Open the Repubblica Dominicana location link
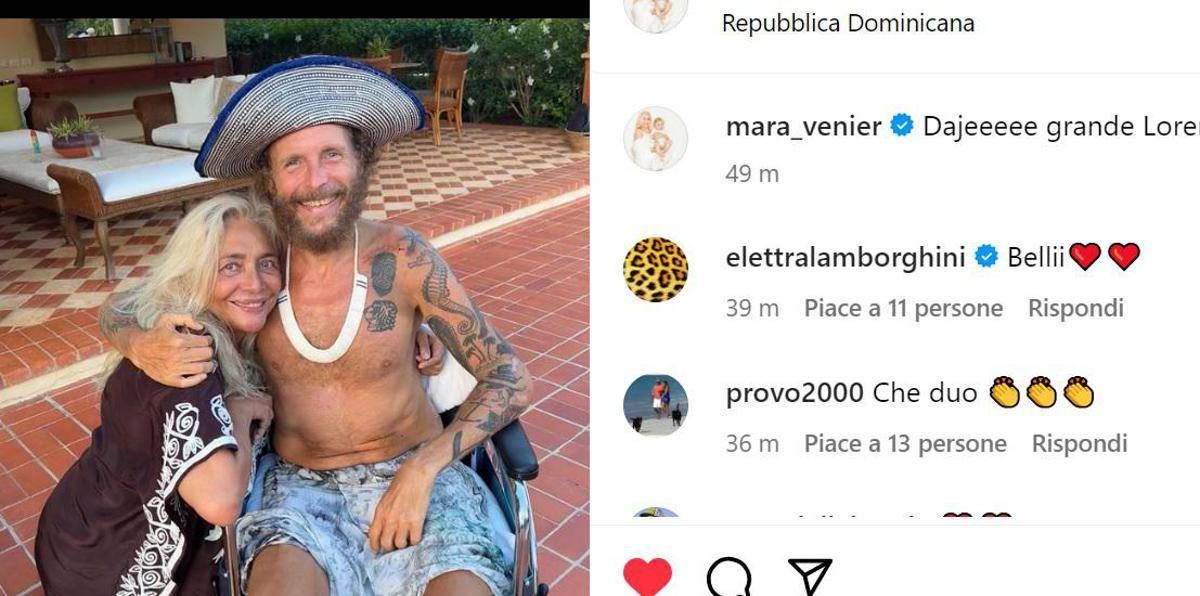 [x=848, y=22]
